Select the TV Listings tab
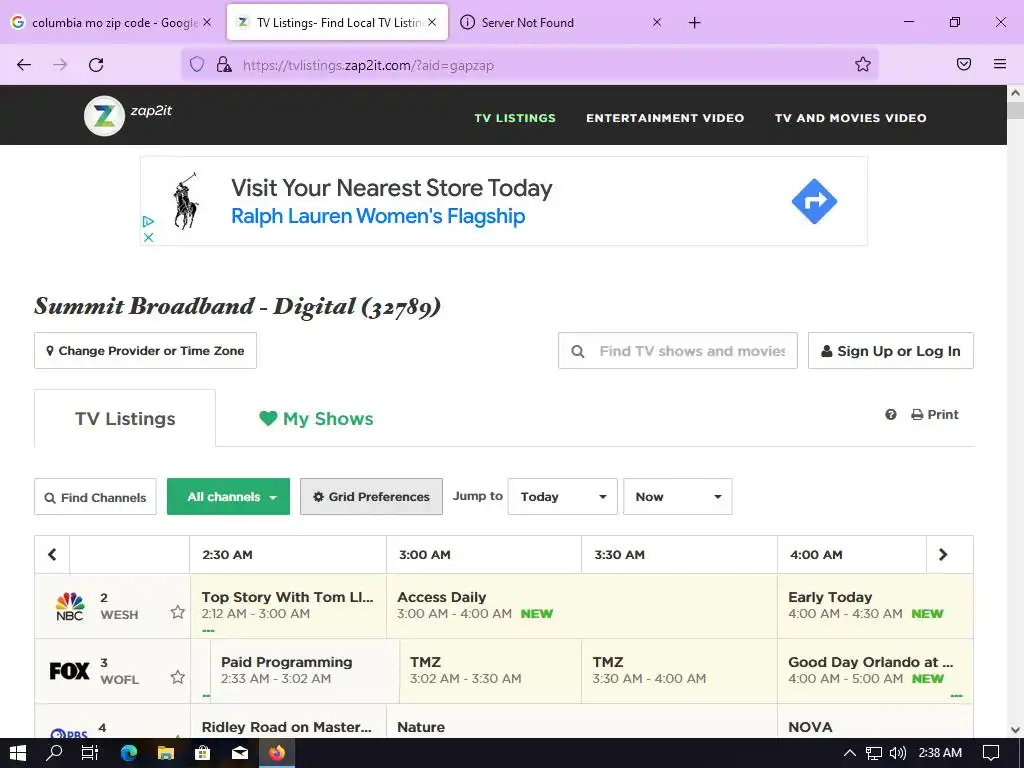Image resolution: width=1024 pixels, height=768 pixels. pos(125,419)
